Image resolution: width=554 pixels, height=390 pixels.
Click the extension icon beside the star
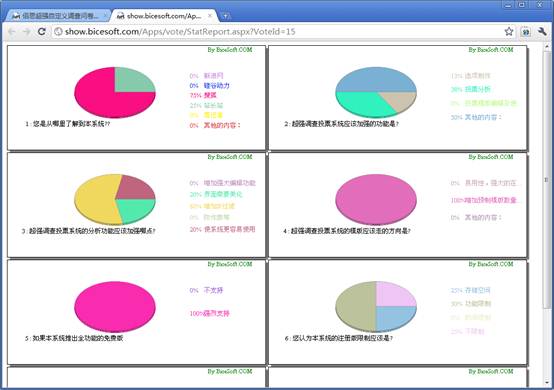point(526,32)
